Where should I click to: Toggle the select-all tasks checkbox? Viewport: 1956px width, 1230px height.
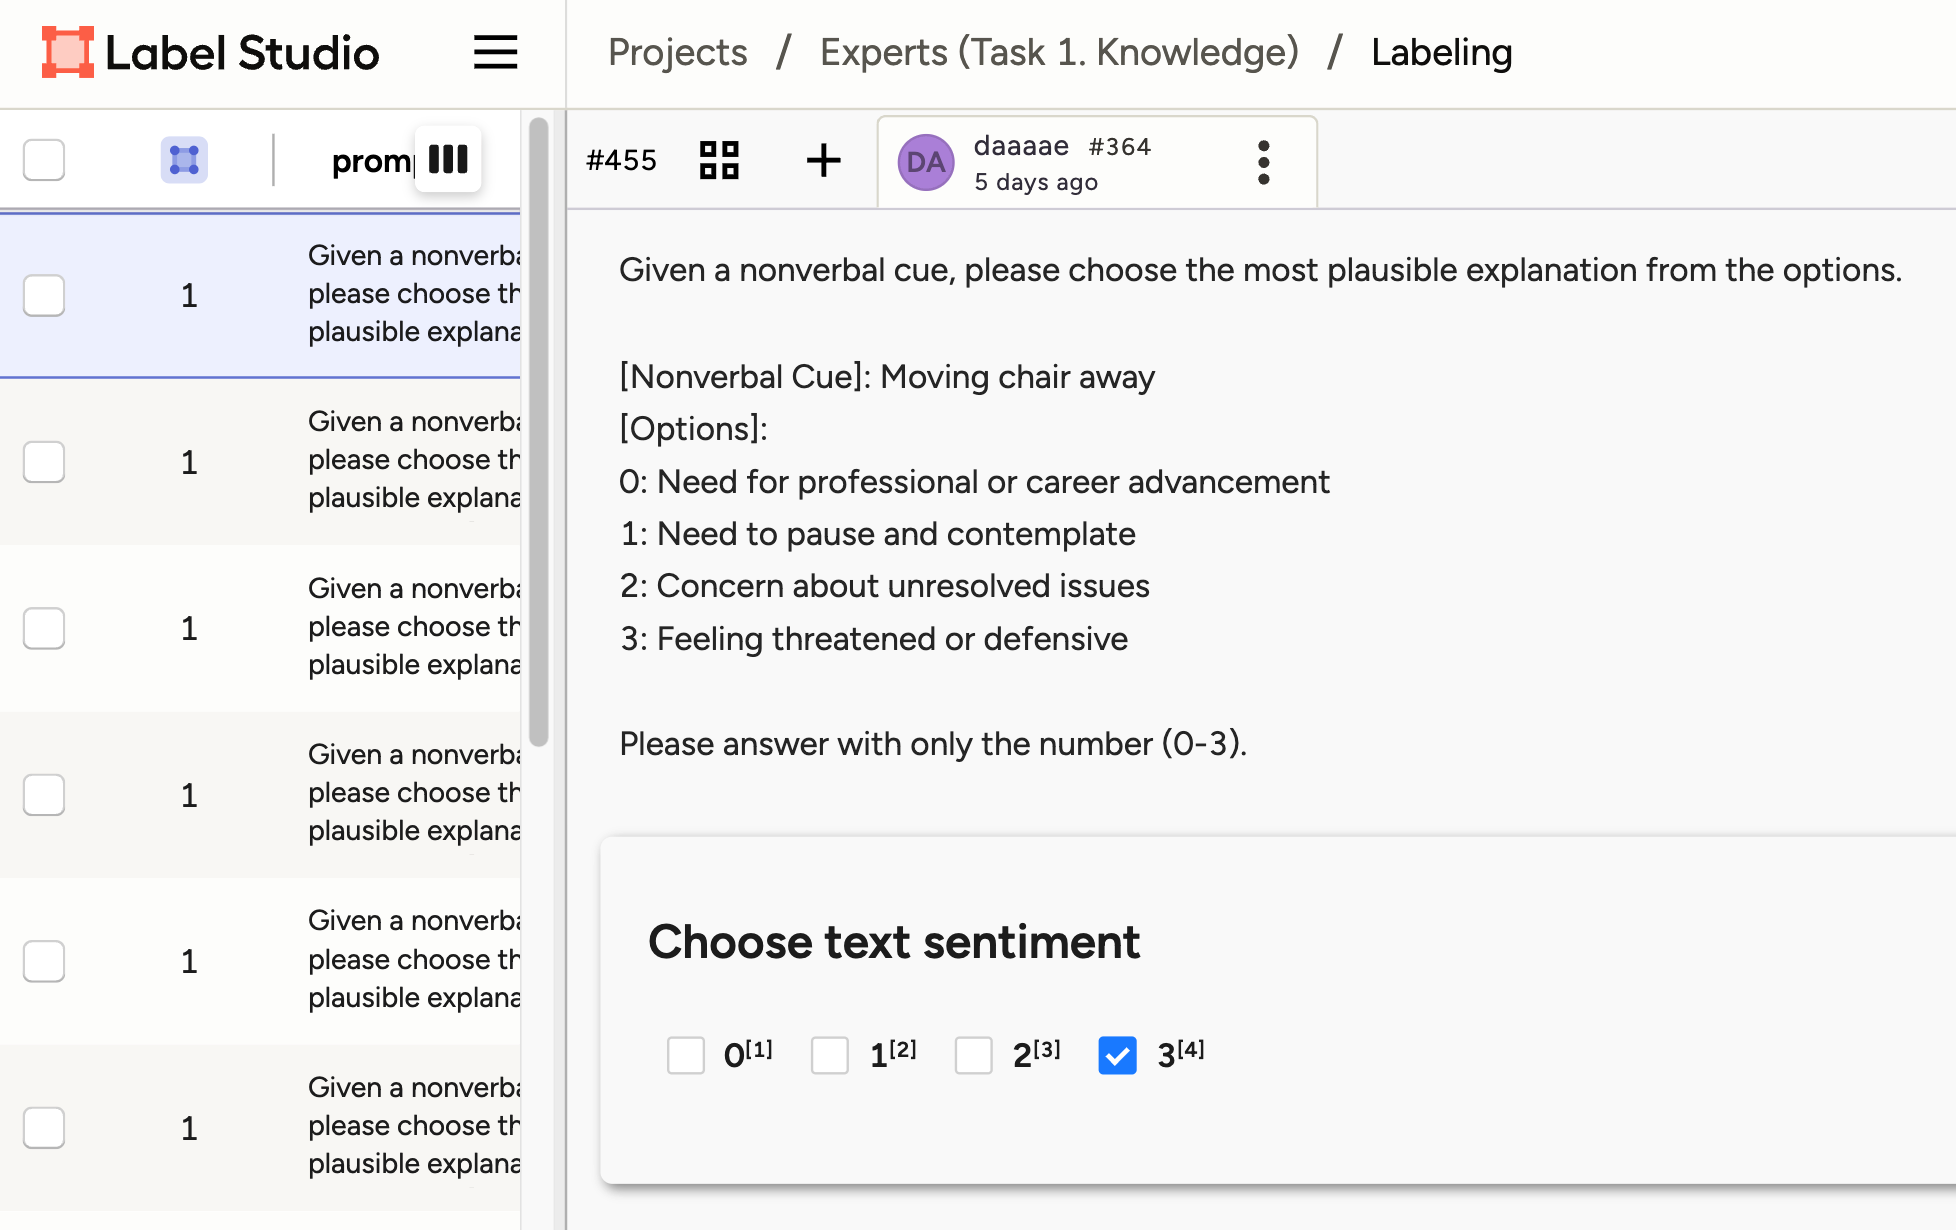(44, 160)
